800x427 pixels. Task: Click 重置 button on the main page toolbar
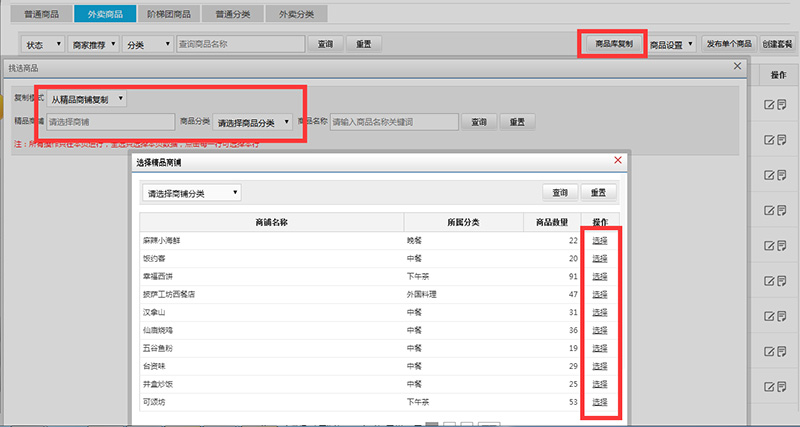[364, 44]
